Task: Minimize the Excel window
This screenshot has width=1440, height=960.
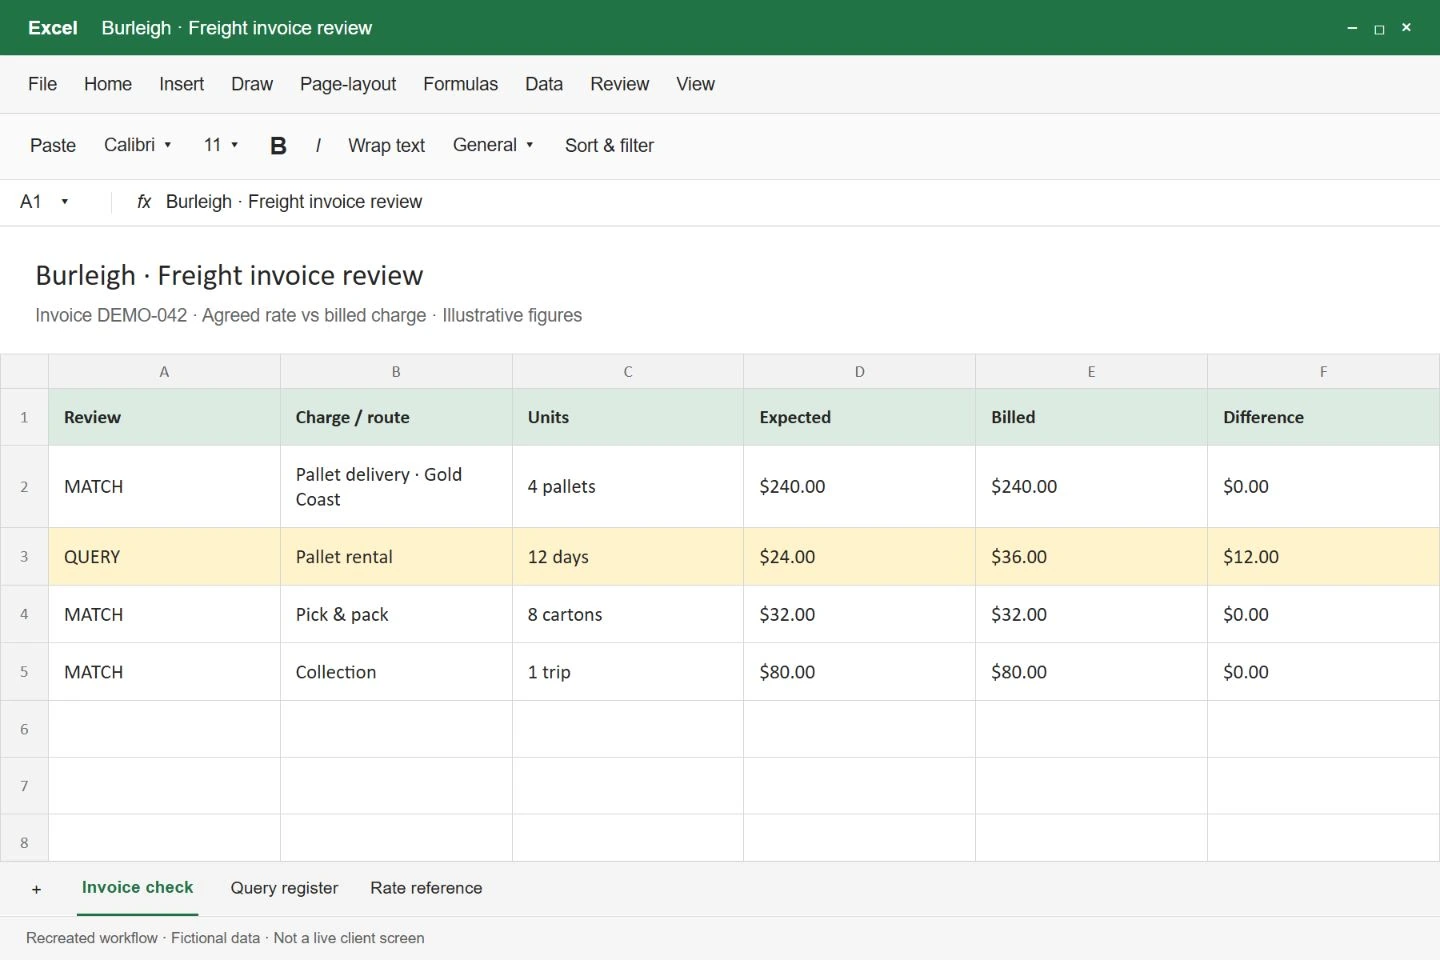Action: pyautogui.click(x=1352, y=28)
